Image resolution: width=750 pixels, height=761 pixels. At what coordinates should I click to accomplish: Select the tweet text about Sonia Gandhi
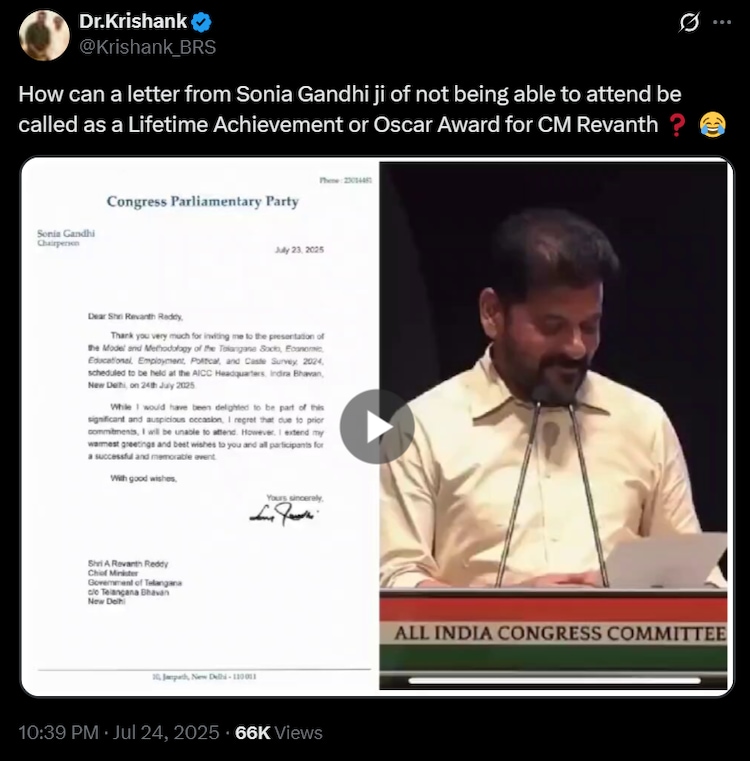[372, 109]
